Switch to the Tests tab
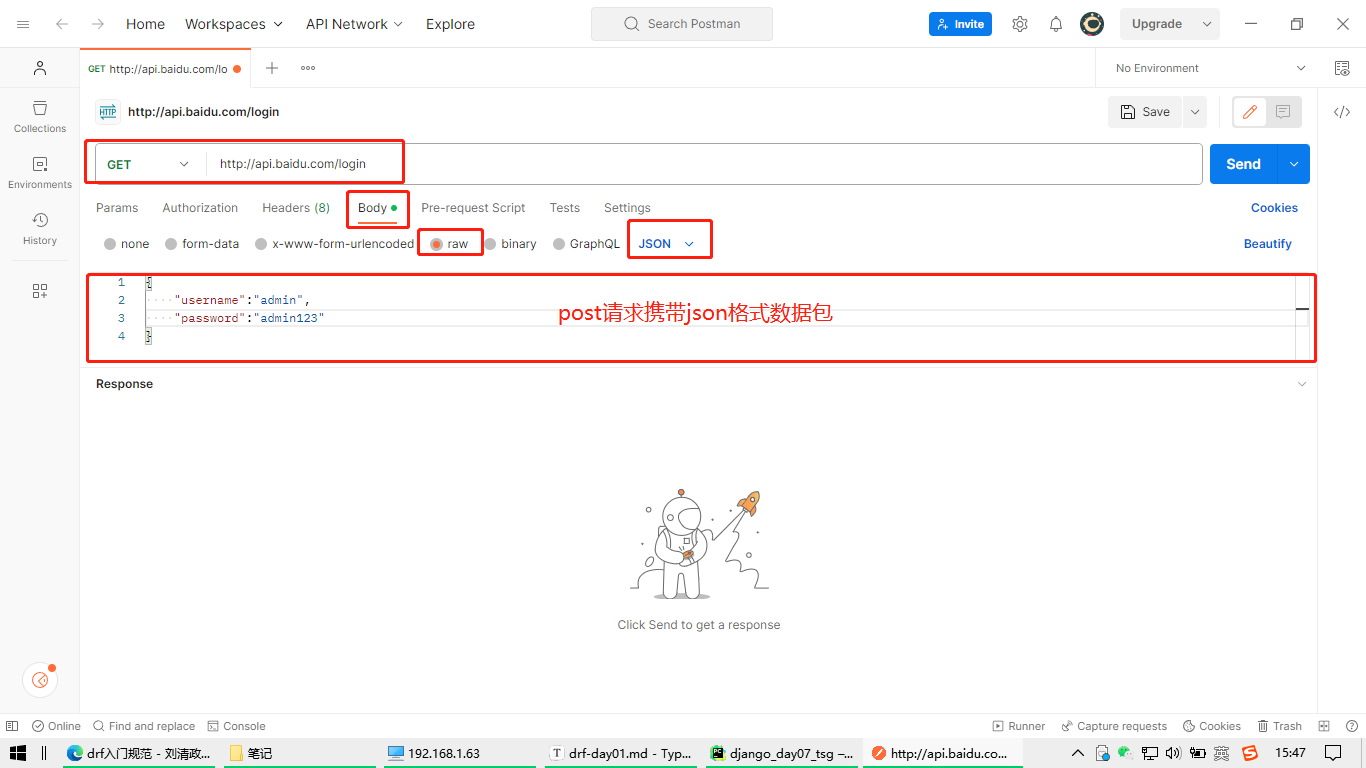Image resolution: width=1366 pixels, height=768 pixels. 565,208
